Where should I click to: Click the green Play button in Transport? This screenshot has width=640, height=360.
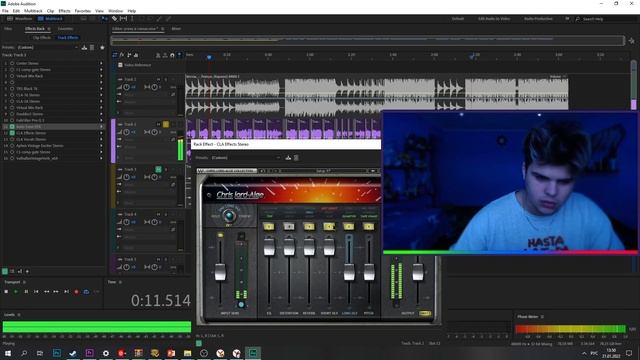(x=16, y=291)
